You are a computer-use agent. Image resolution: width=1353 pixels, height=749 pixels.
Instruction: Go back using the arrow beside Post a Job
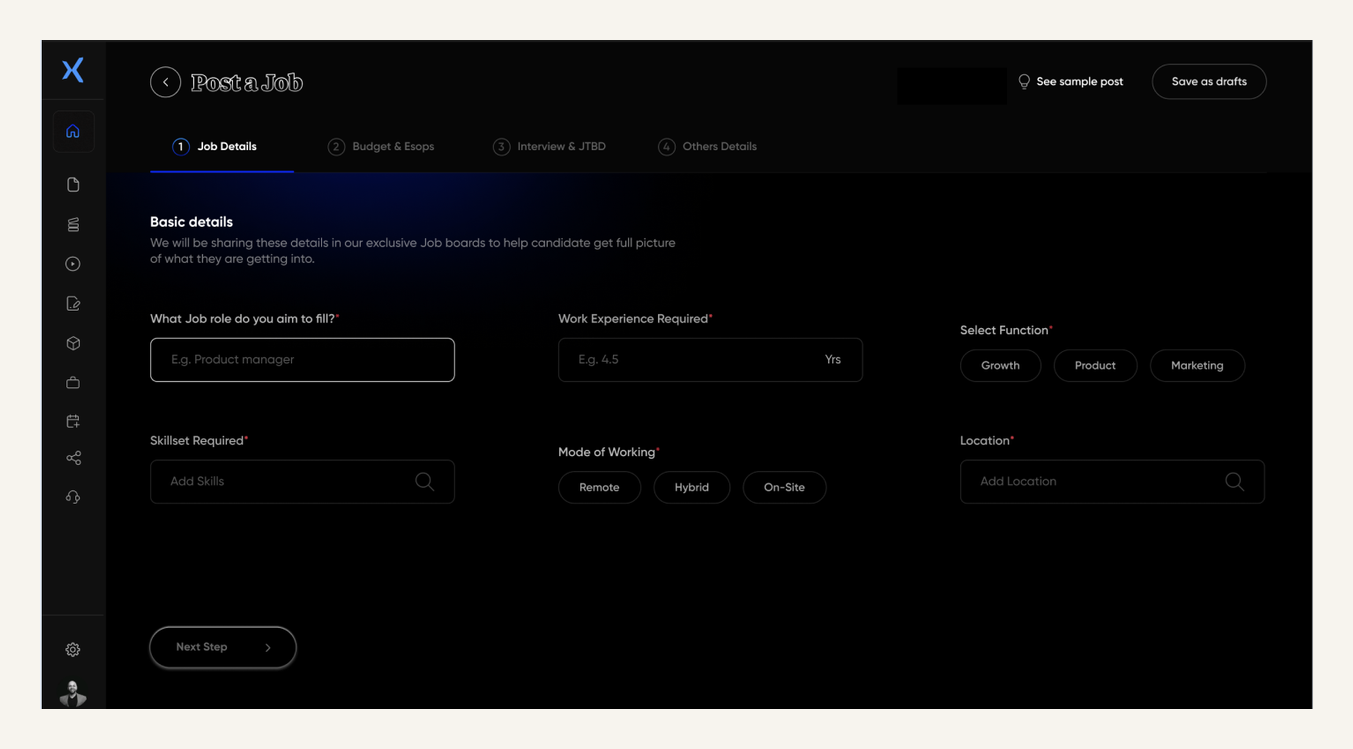[x=166, y=82]
